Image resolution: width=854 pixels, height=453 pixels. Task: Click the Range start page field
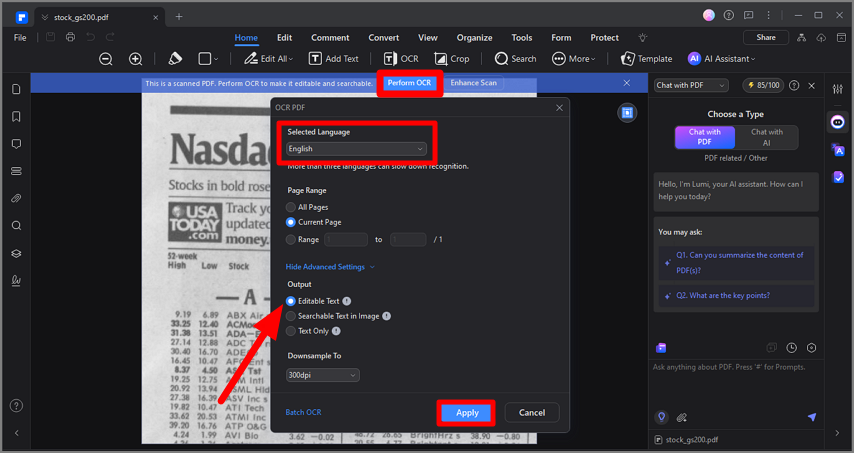click(346, 240)
